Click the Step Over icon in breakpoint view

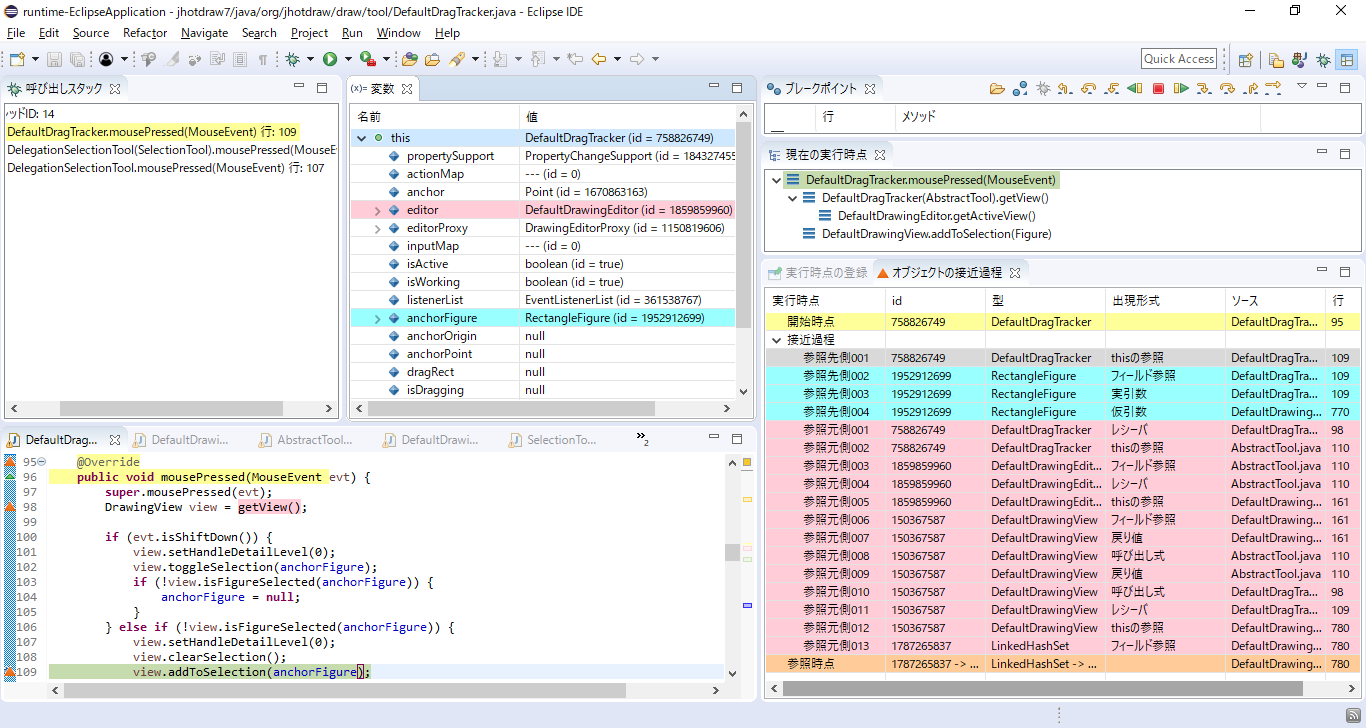tap(1227, 88)
